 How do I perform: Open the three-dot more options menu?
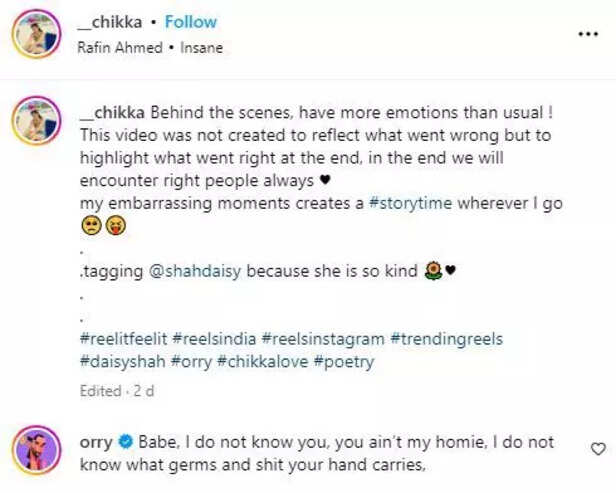click(587, 33)
